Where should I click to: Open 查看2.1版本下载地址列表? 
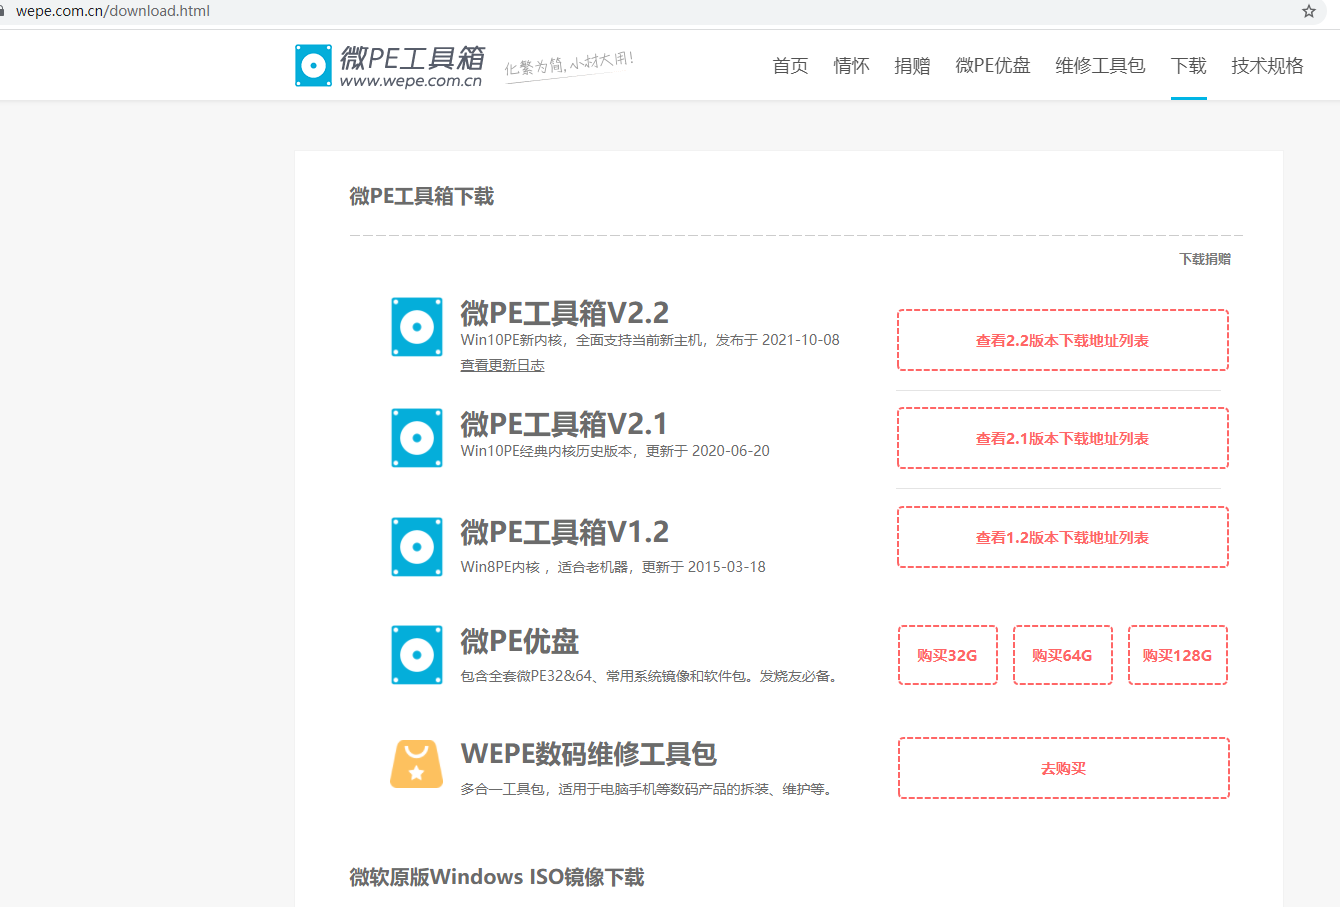pos(1063,438)
